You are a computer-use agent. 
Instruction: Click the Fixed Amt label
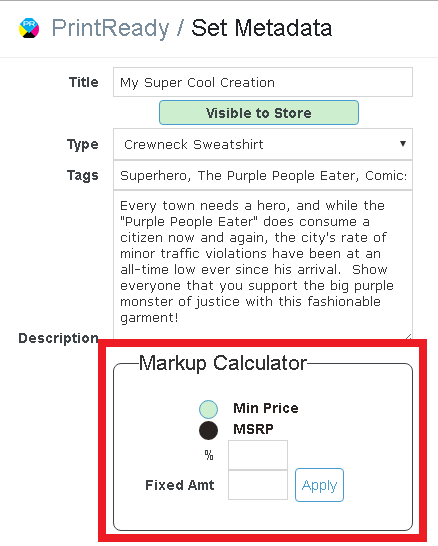(180, 485)
